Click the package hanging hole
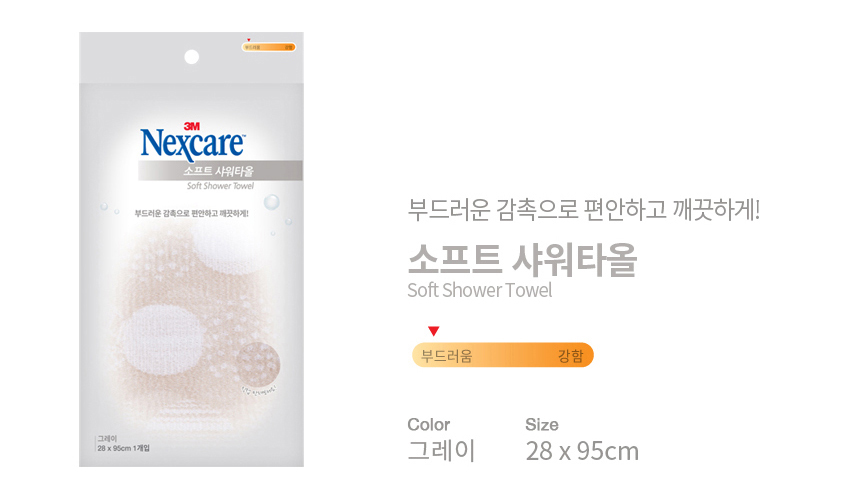 (191, 57)
